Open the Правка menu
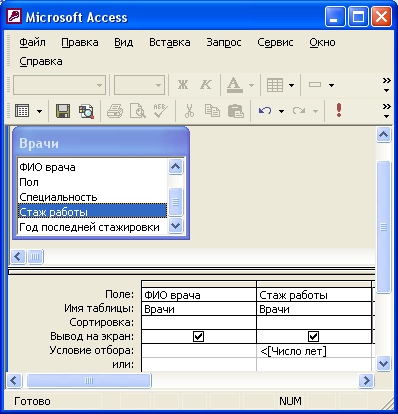The image size is (398, 414). tap(80, 42)
